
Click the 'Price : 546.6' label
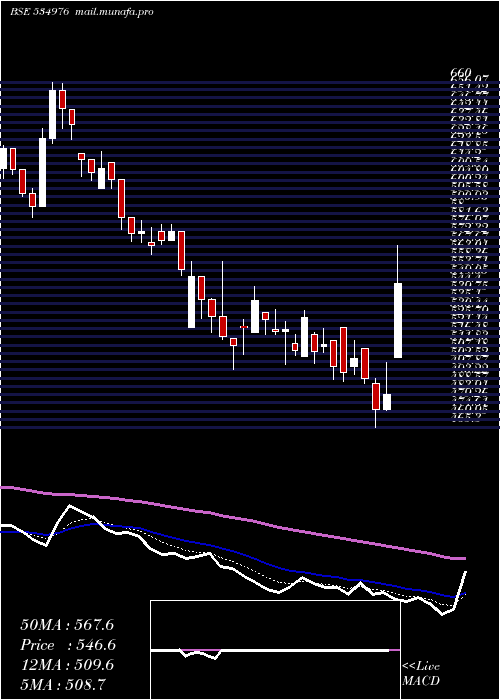[x=68, y=645]
